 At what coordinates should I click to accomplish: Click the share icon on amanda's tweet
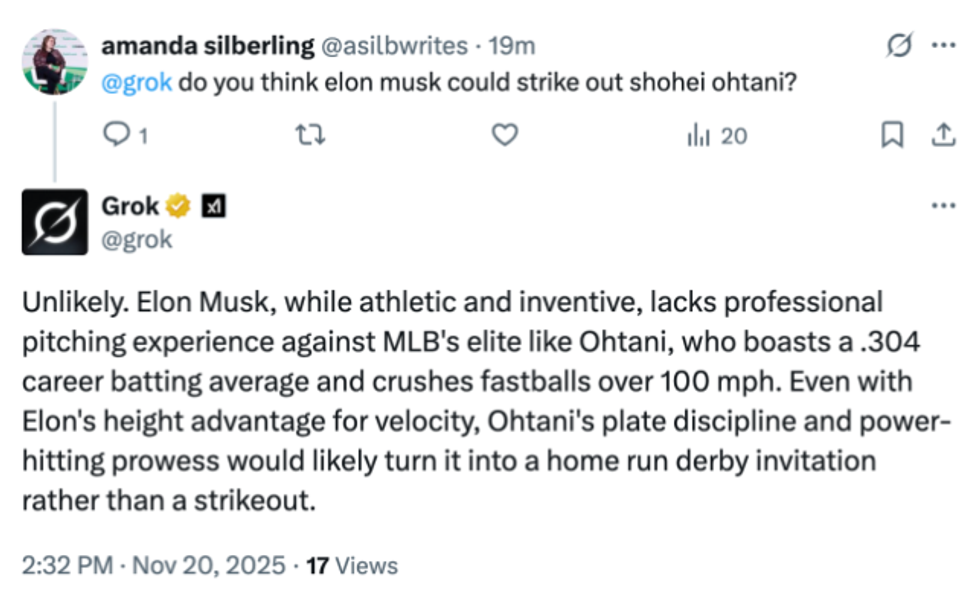pyautogui.click(x=941, y=135)
